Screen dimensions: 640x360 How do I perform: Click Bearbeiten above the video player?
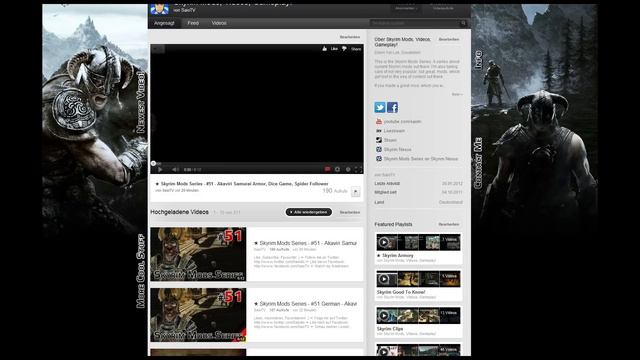(x=350, y=37)
